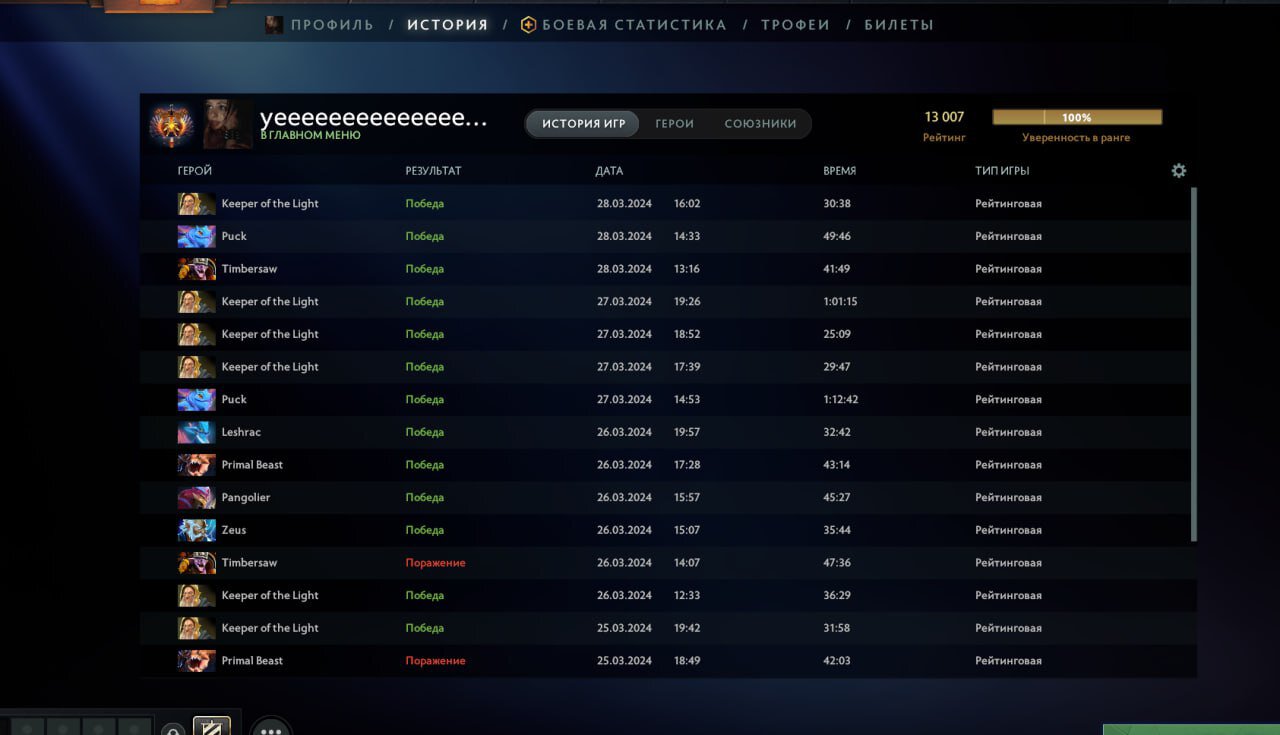Click the 1:01:15 match duration
Screen dimensions: 1280x735
point(840,302)
